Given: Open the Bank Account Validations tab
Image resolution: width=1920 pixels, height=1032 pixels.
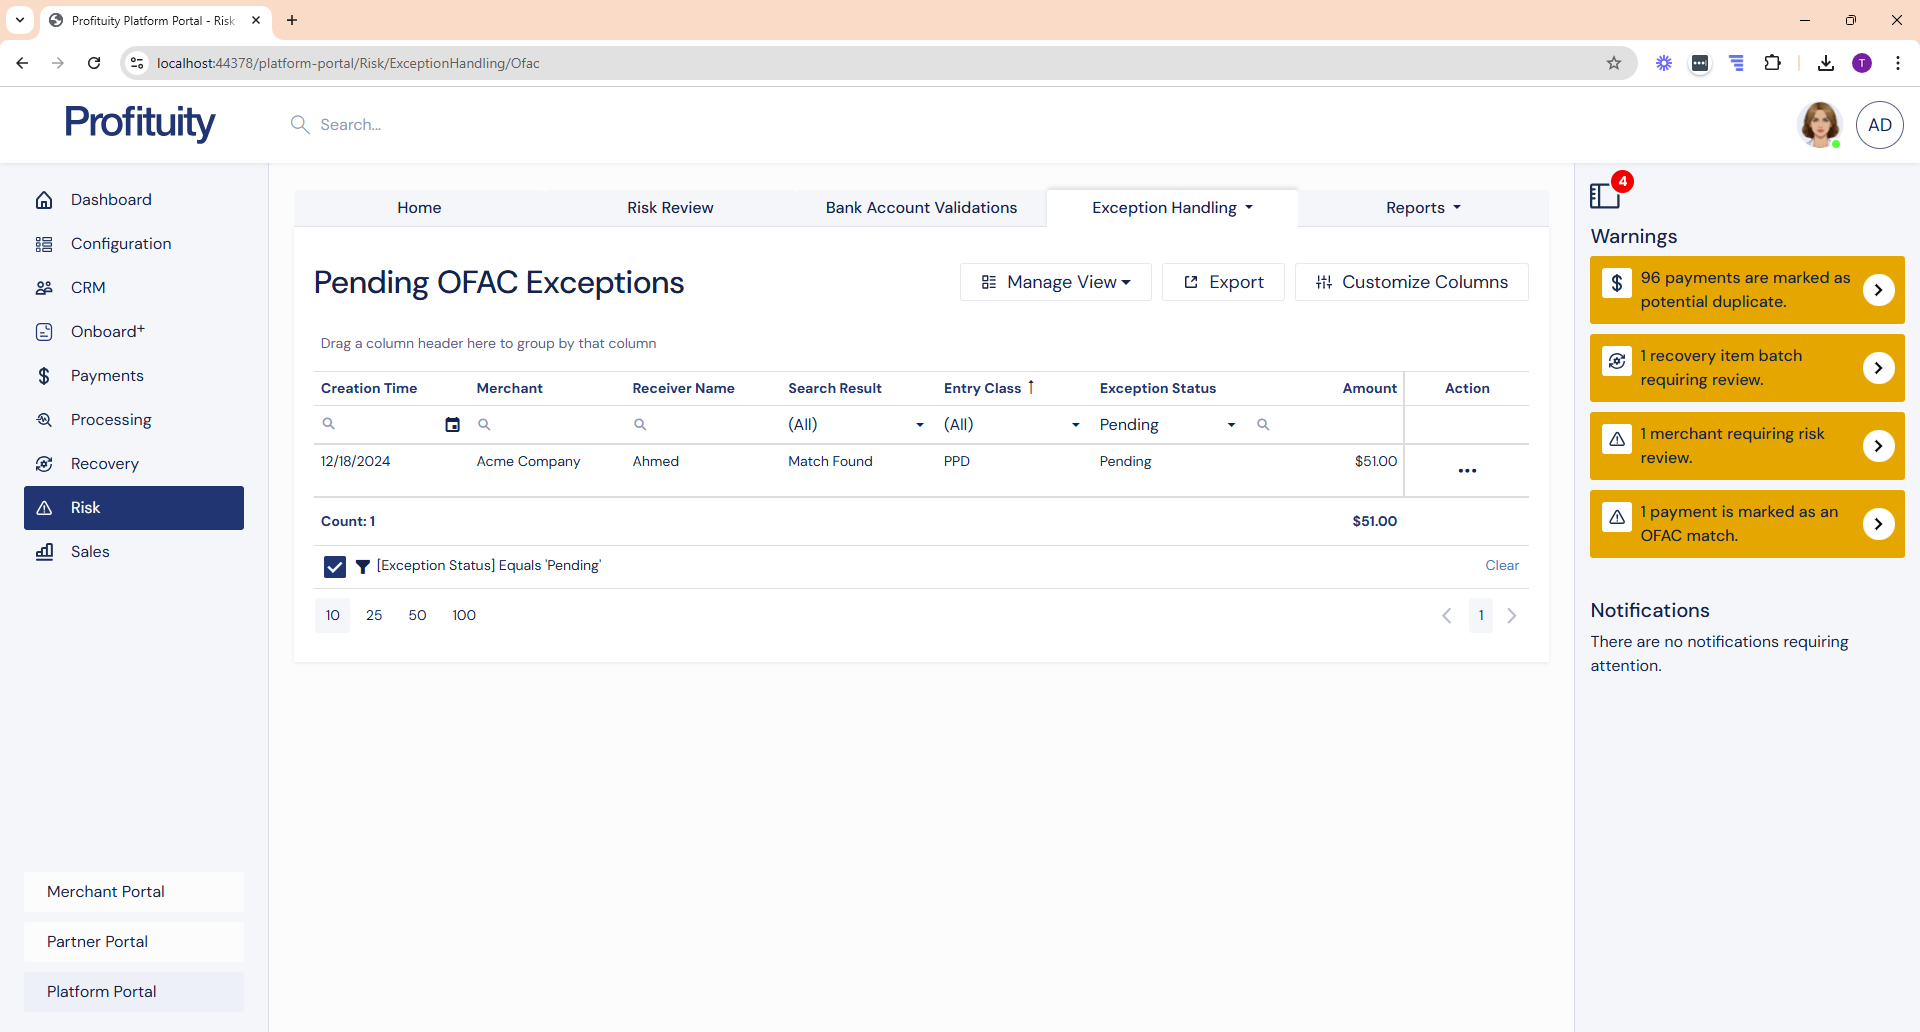Looking at the screenshot, I should [x=921, y=208].
